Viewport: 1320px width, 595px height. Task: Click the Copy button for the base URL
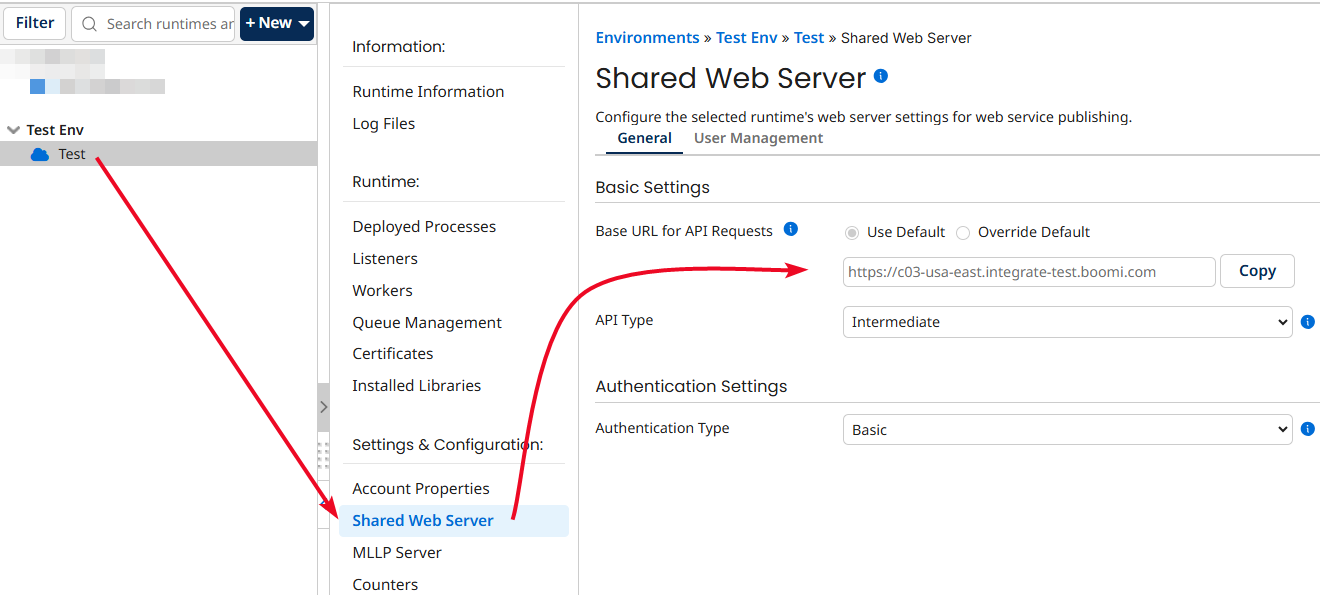1257,270
